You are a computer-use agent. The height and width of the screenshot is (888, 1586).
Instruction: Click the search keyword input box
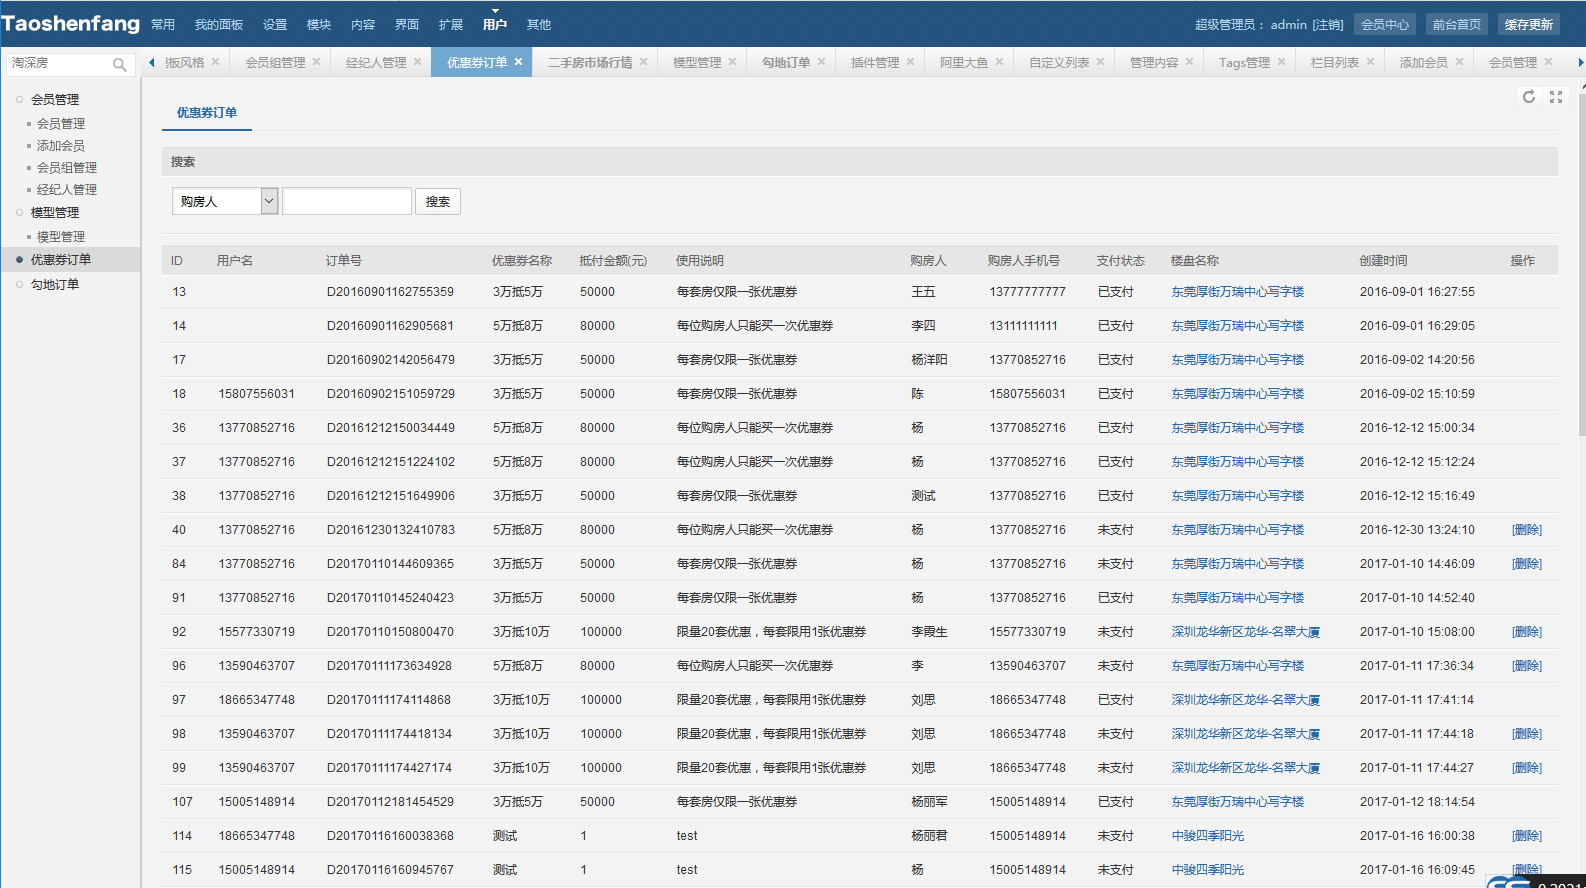pyautogui.click(x=347, y=202)
